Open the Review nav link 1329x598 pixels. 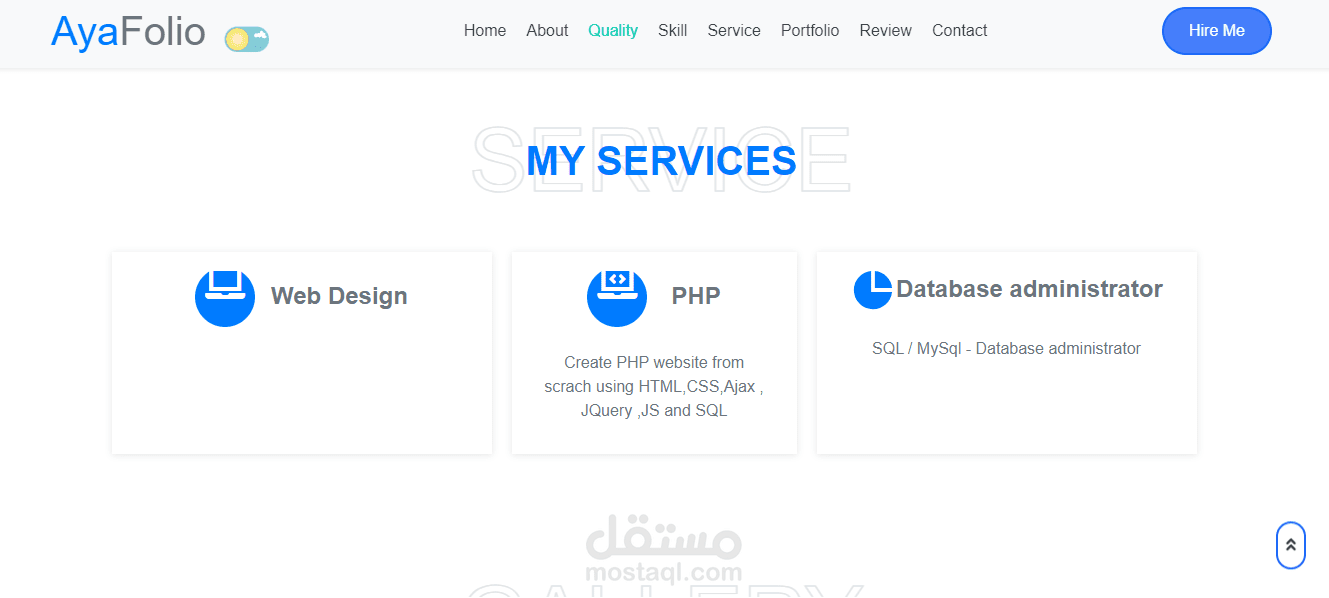click(886, 31)
